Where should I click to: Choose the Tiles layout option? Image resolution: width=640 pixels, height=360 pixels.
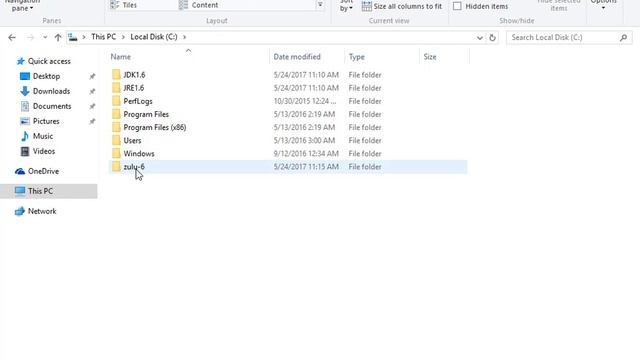click(124, 5)
